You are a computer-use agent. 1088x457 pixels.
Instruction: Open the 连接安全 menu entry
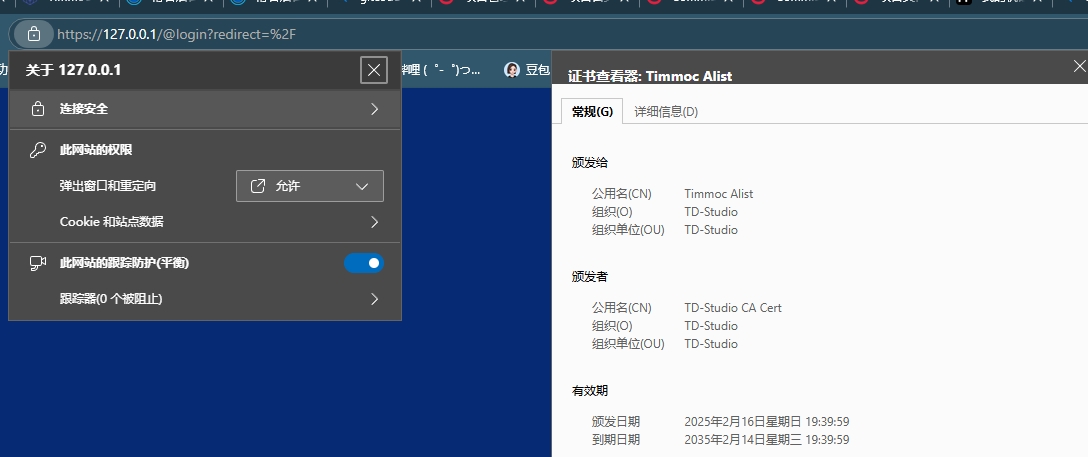pyautogui.click(x=205, y=109)
